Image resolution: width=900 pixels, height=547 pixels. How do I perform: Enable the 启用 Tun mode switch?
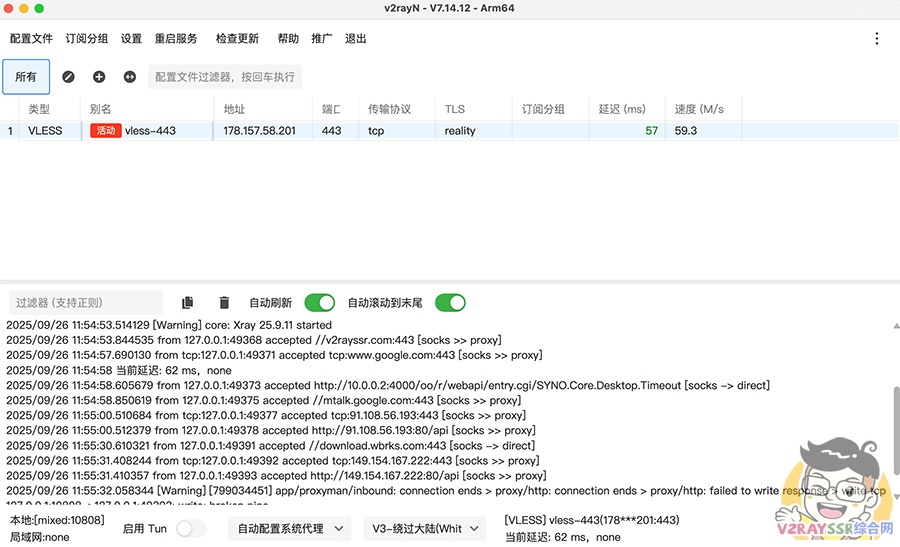pos(190,529)
